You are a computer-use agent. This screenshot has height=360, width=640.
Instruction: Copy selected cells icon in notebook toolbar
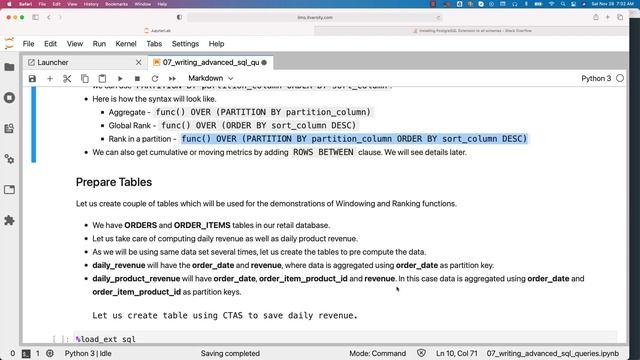pyautogui.click(x=85, y=78)
